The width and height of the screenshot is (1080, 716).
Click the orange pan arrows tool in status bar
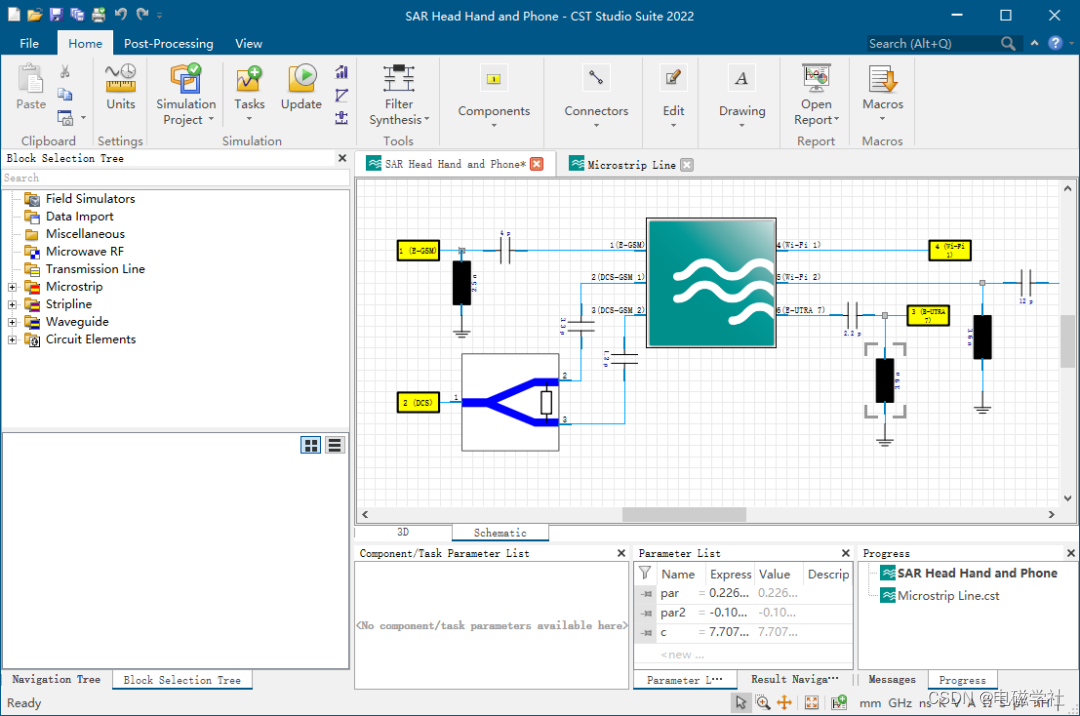[x=785, y=702]
